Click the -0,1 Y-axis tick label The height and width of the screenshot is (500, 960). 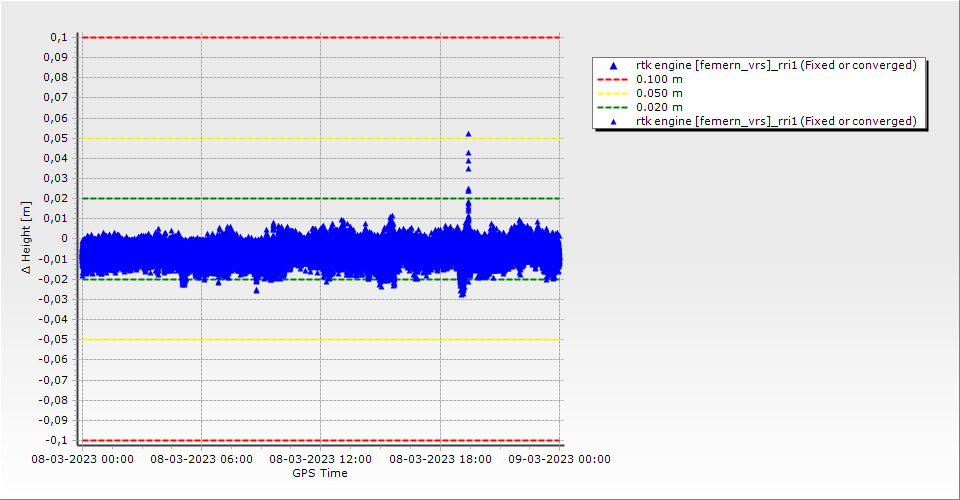coord(56,440)
